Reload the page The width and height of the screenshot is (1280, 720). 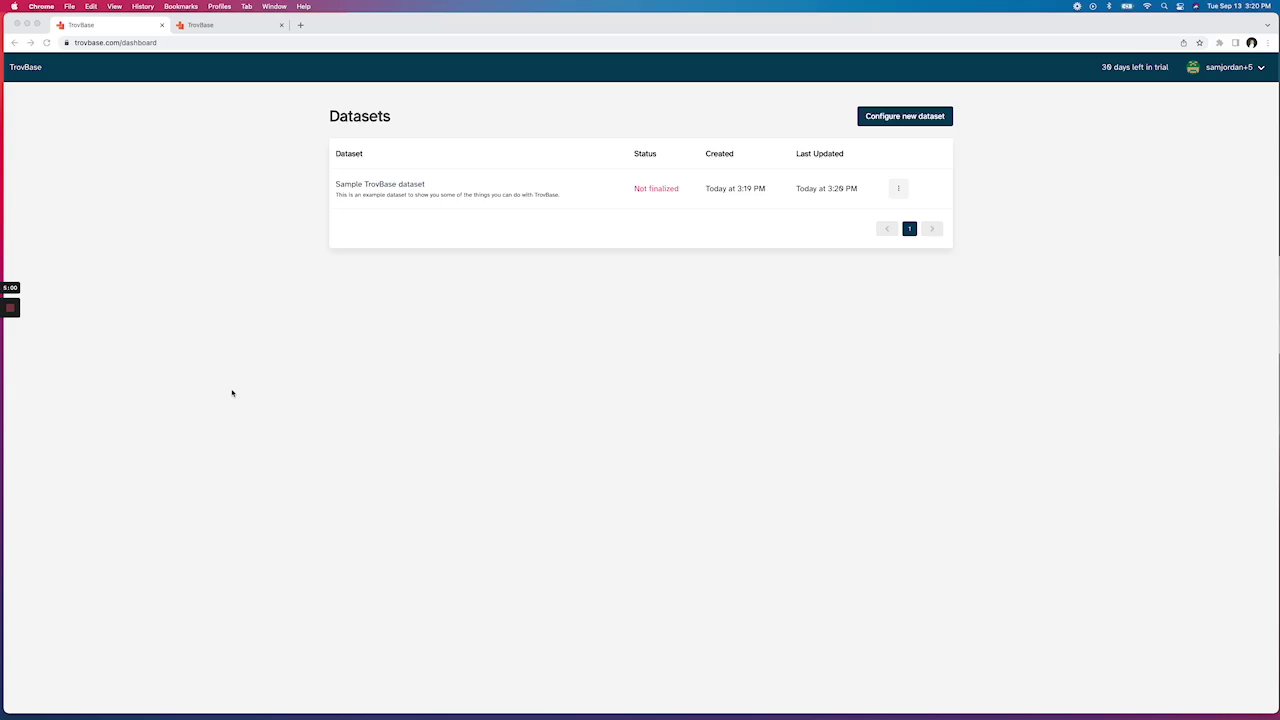click(x=46, y=43)
